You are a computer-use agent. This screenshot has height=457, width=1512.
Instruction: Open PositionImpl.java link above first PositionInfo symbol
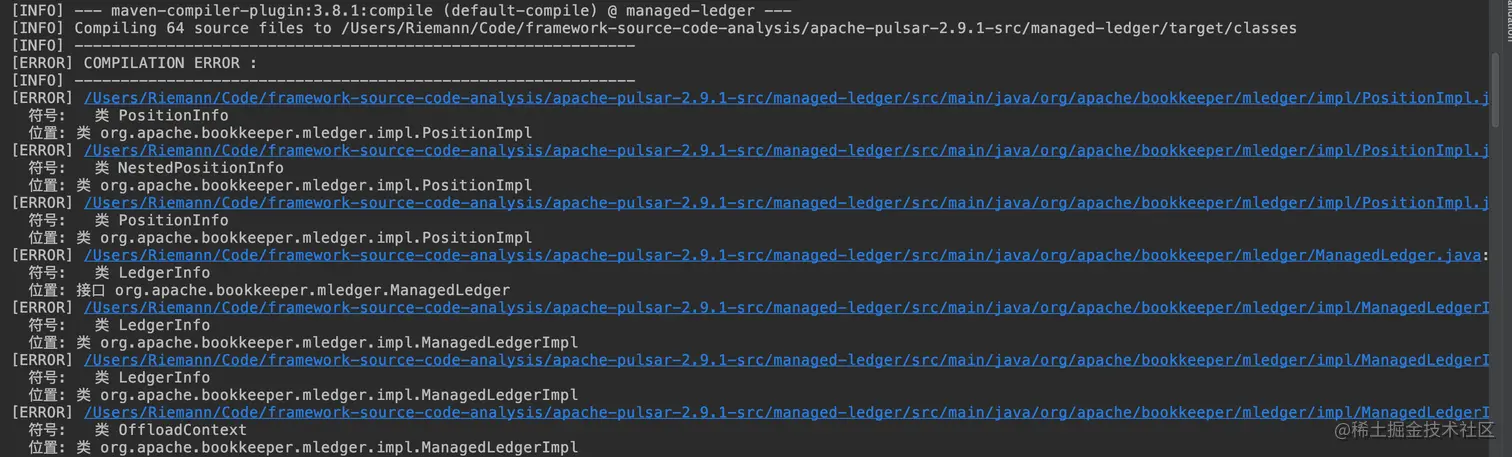[787, 98]
